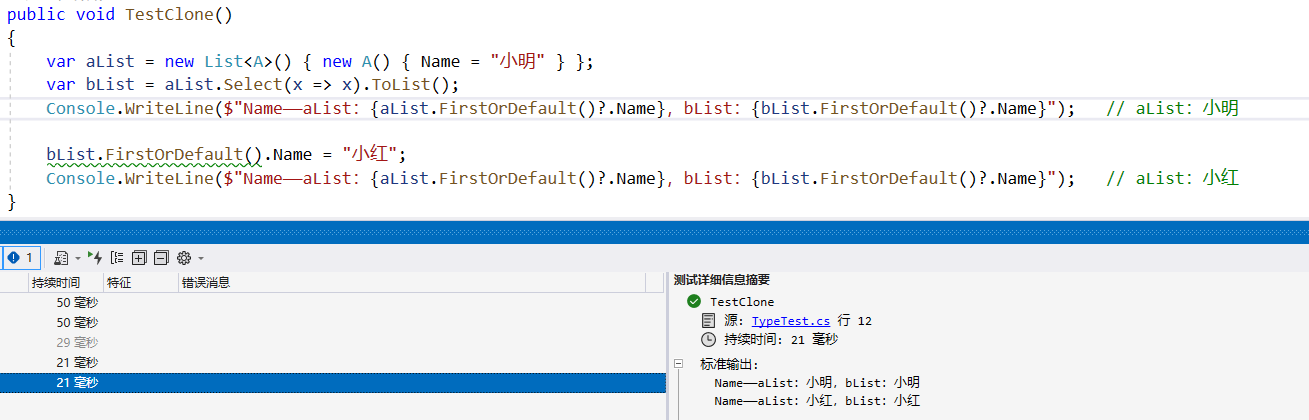The height and width of the screenshot is (420, 1309).
Task: Click the 错误消息 column header
Action: point(206,283)
